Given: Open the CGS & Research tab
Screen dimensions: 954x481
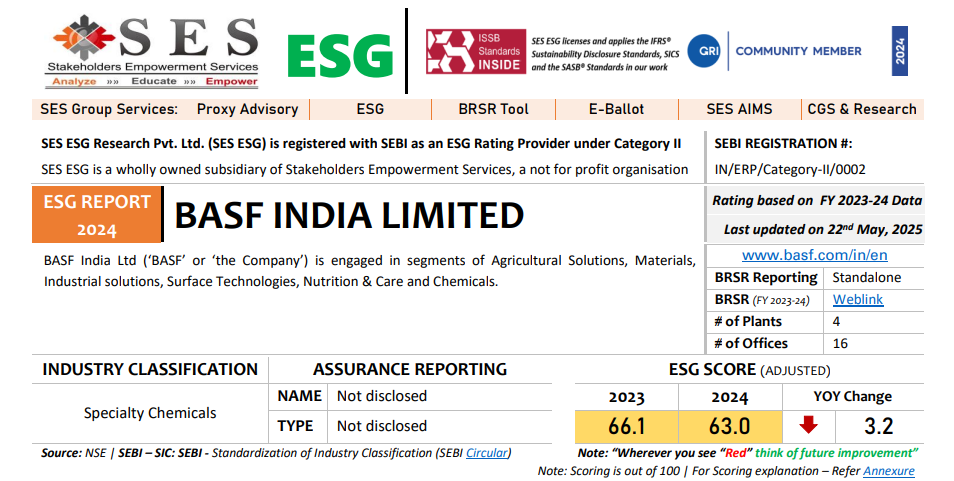Looking at the screenshot, I should pyautogui.click(x=862, y=109).
